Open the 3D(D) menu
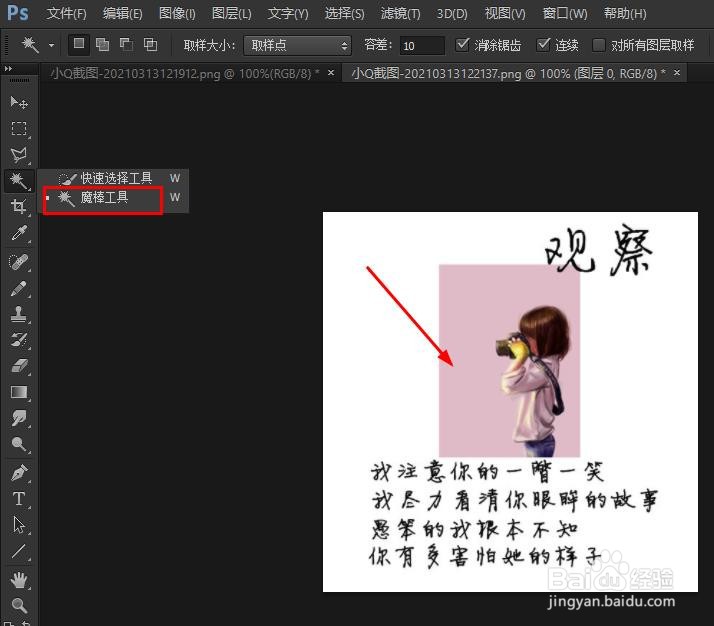The image size is (714, 626). pos(452,13)
